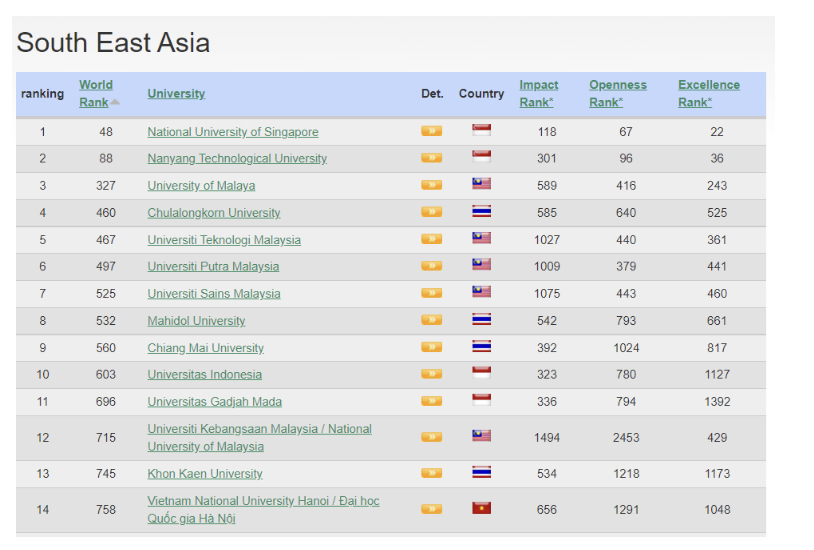This screenshot has width=814, height=550.
Task: Click Singapore flag in National University of Singapore row
Action: 481,130
